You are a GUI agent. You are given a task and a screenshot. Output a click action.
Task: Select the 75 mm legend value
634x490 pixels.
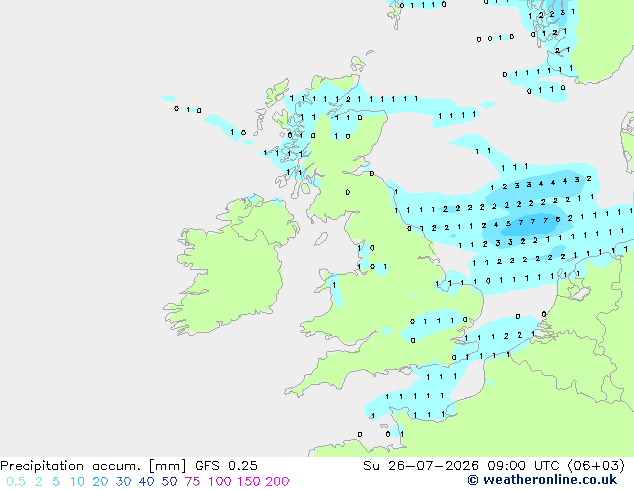point(192,482)
